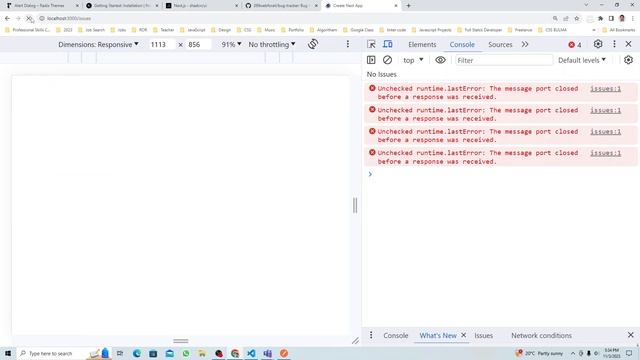Select the What's New drawer tab

pos(438,336)
